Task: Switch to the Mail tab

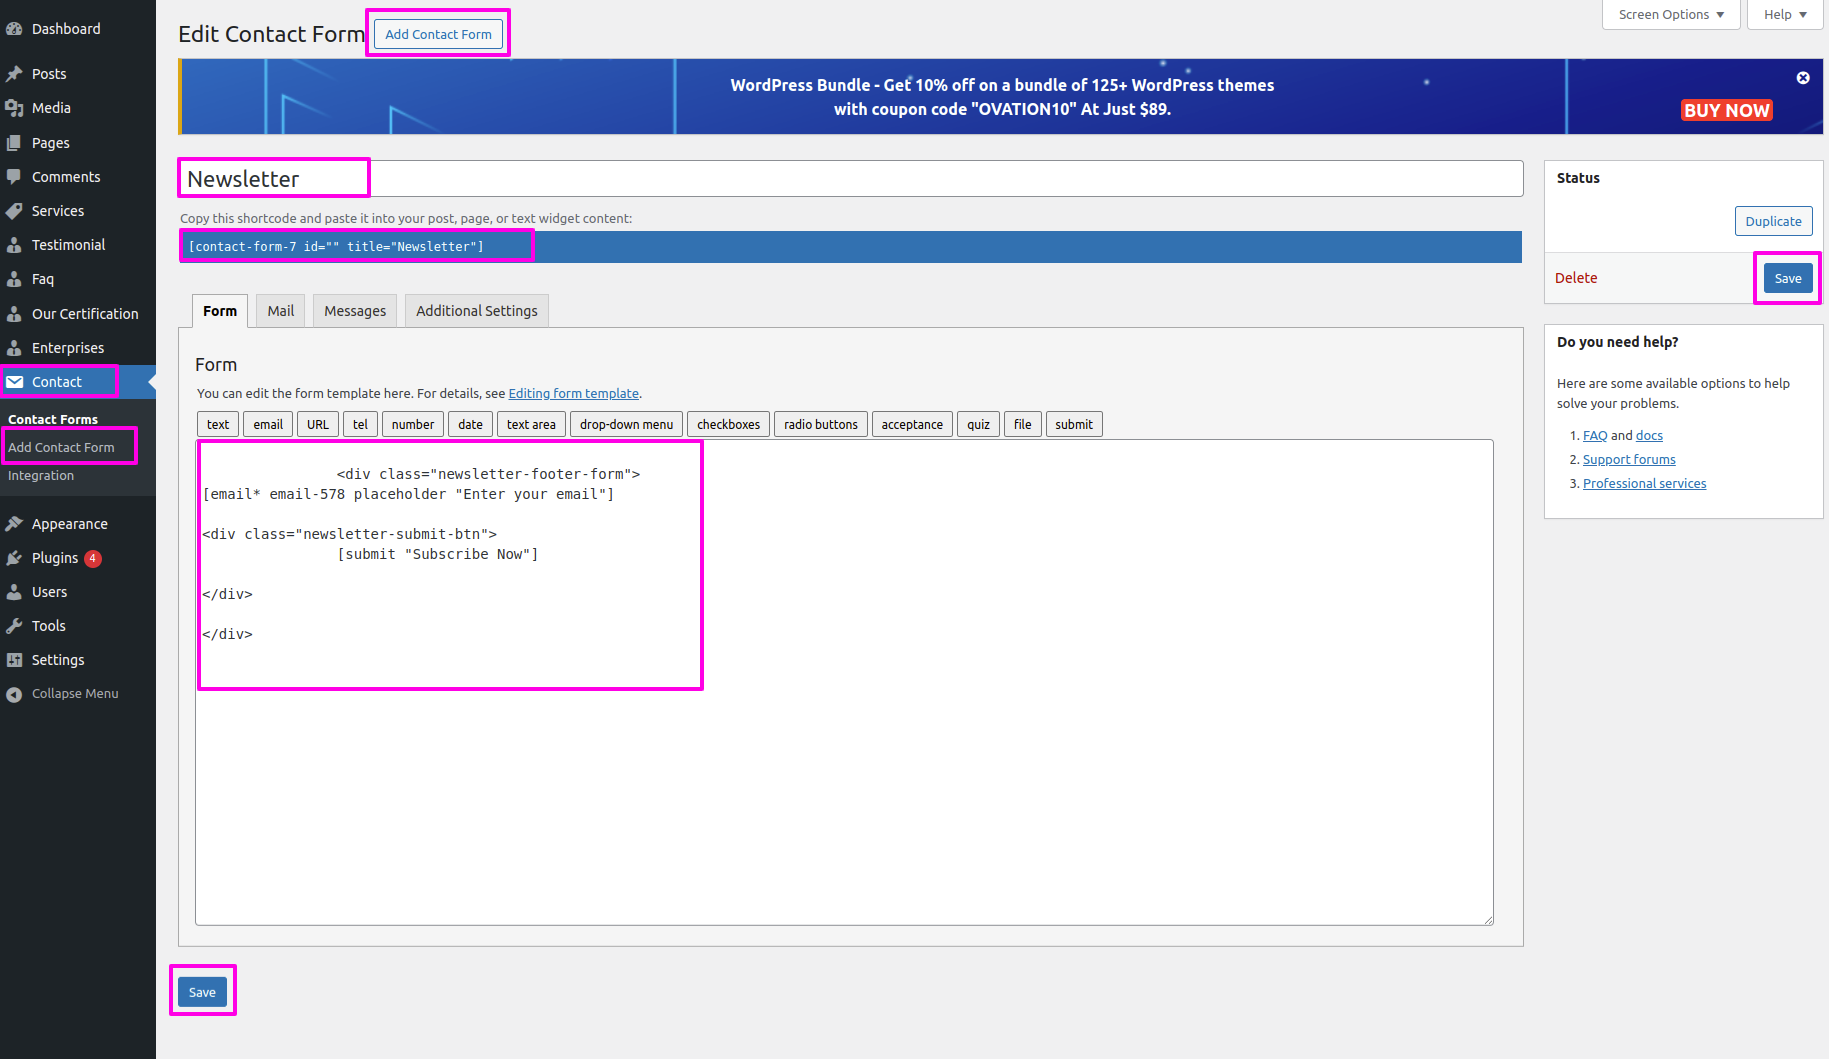Action: coord(280,311)
